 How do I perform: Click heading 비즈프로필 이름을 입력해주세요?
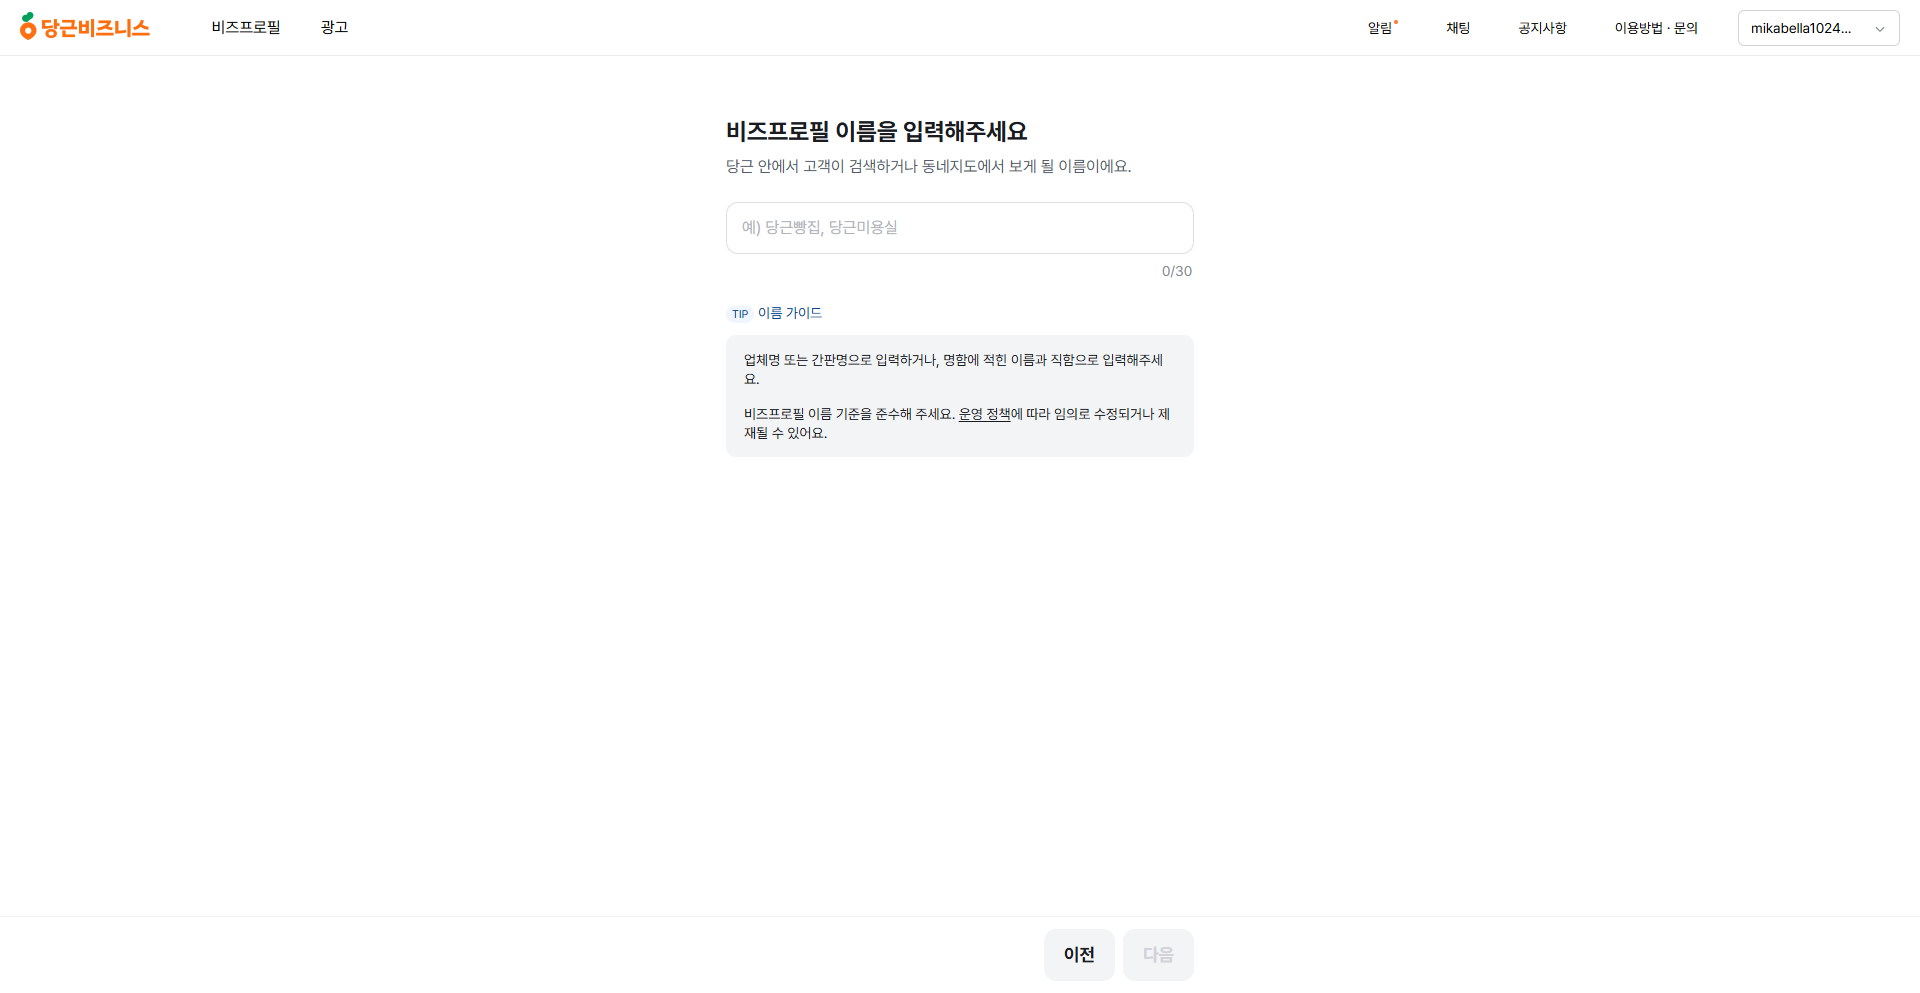point(877,131)
